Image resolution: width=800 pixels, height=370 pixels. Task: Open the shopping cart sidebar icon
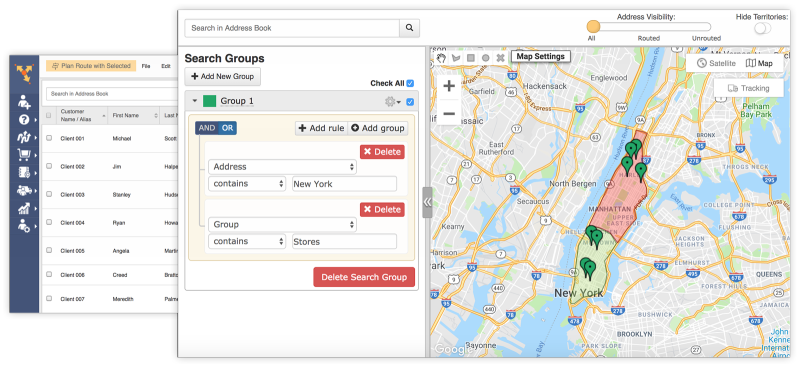[24, 154]
